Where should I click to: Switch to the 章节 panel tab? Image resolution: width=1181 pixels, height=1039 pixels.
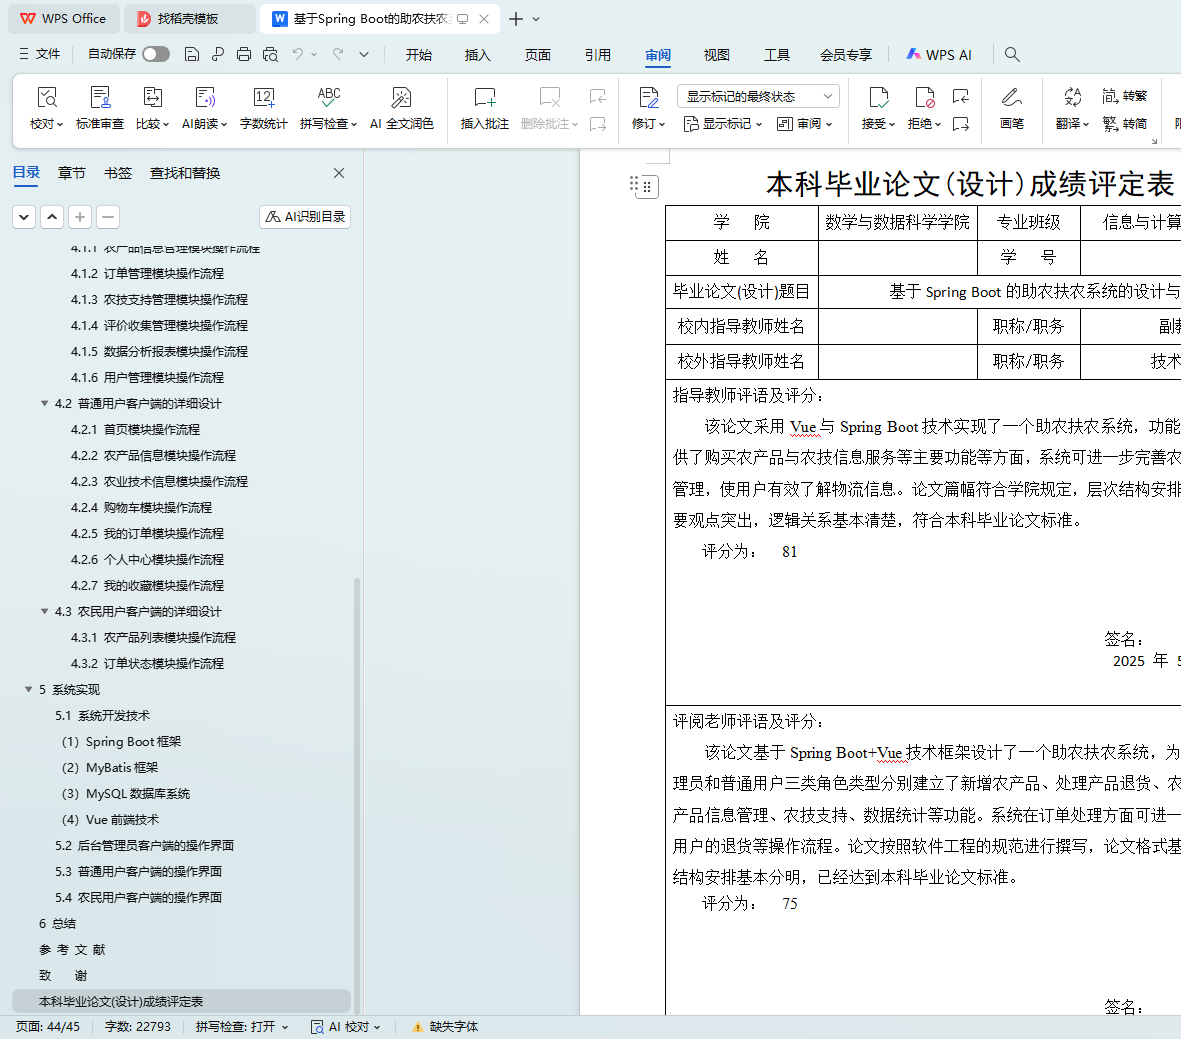tap(72, 173)
